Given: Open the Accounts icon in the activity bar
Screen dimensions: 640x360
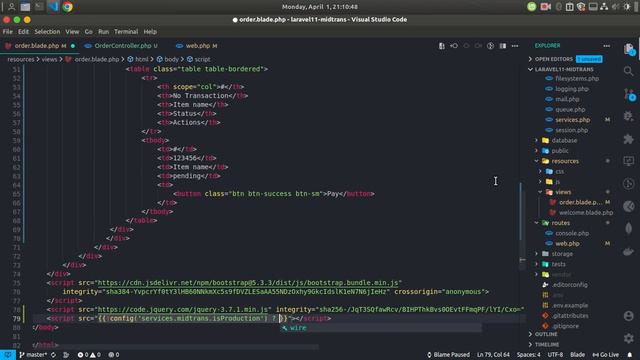Looking at the screenshot, I should 629,316.
